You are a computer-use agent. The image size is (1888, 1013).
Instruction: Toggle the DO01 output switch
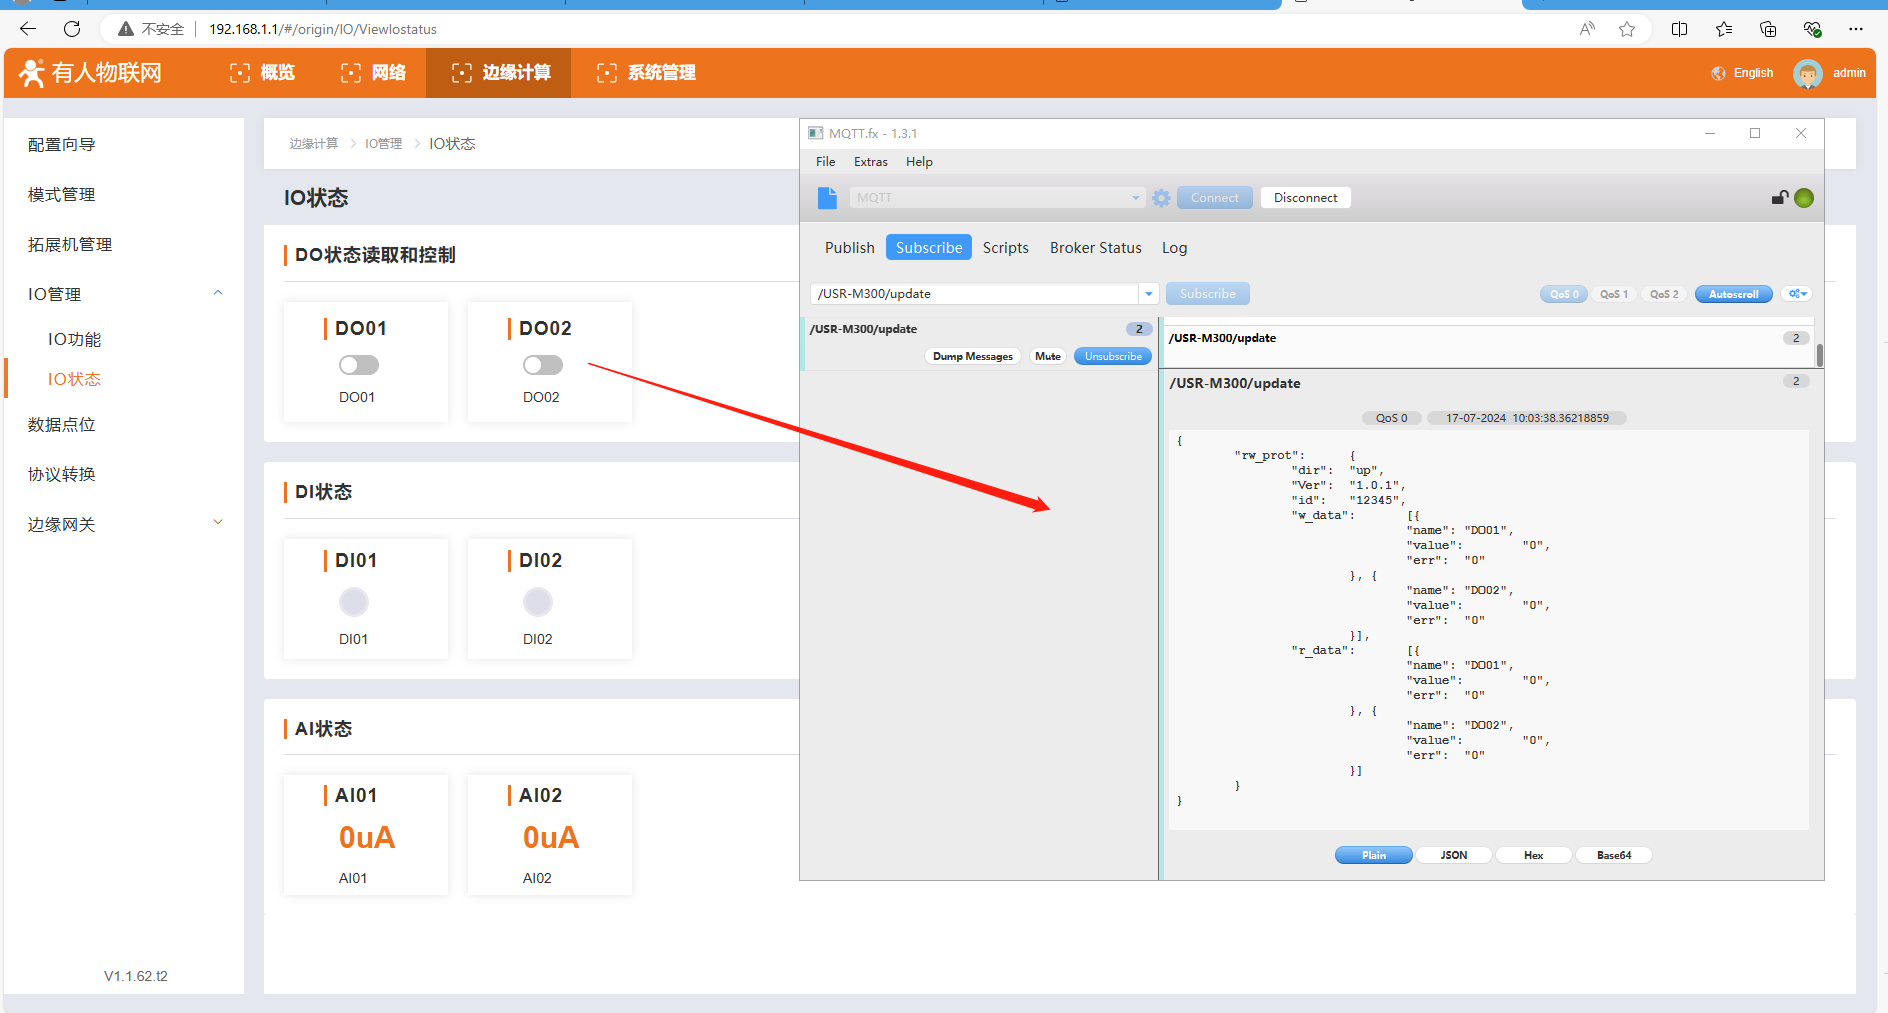[x=359, y=365]
